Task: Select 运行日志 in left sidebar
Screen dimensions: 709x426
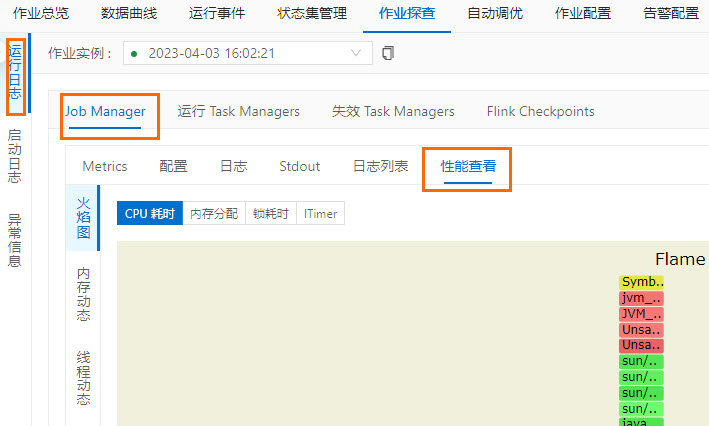Action: point(15,72)
